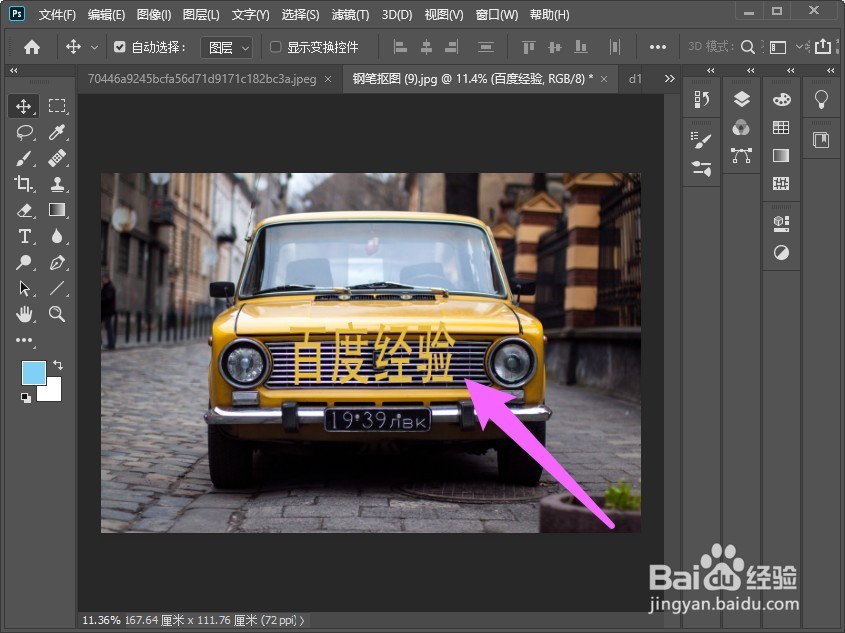Screen dimensions: 845x633
Task: Toggle the 自动选择 checkbox
Action: point(120,47)
